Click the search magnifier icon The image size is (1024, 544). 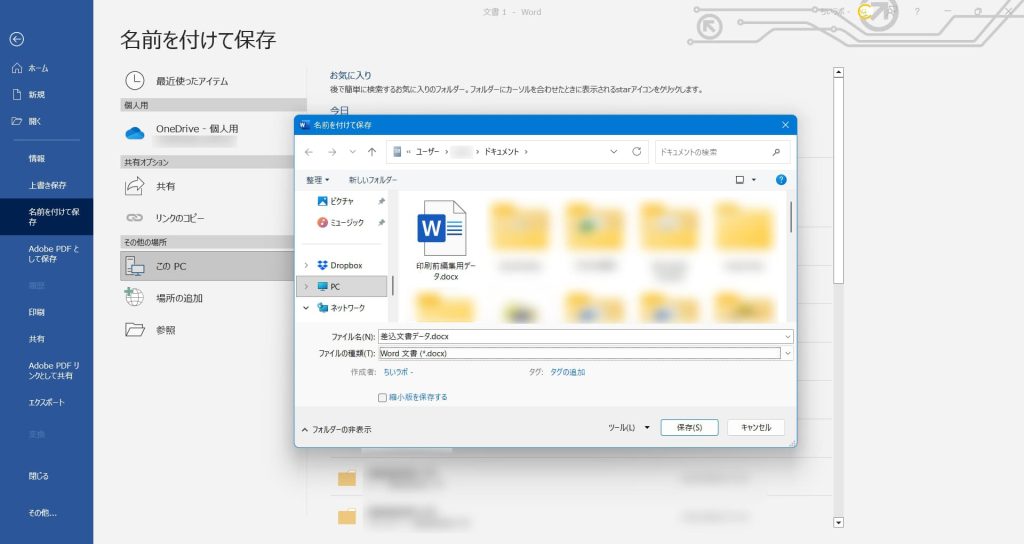click(x=776, y=152)
